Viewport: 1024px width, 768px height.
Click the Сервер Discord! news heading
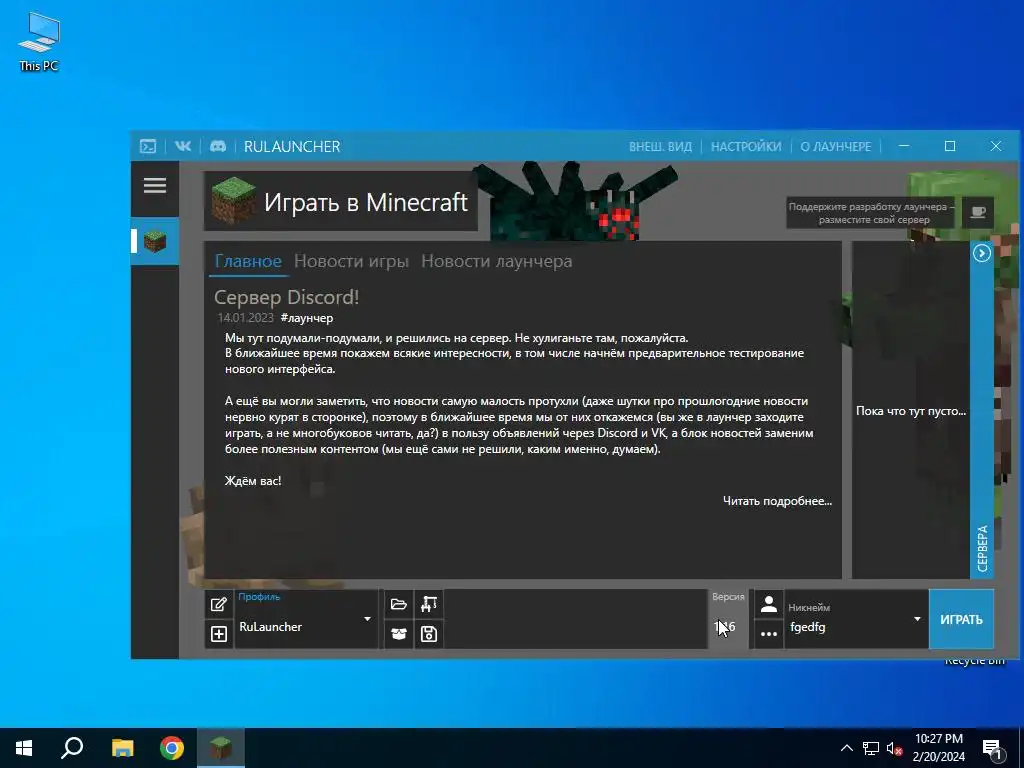coord(287,297)
